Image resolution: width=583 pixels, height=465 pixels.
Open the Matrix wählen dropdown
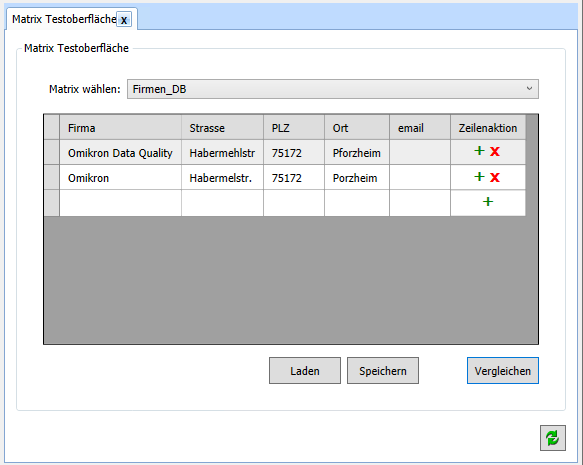coord(333,89)
